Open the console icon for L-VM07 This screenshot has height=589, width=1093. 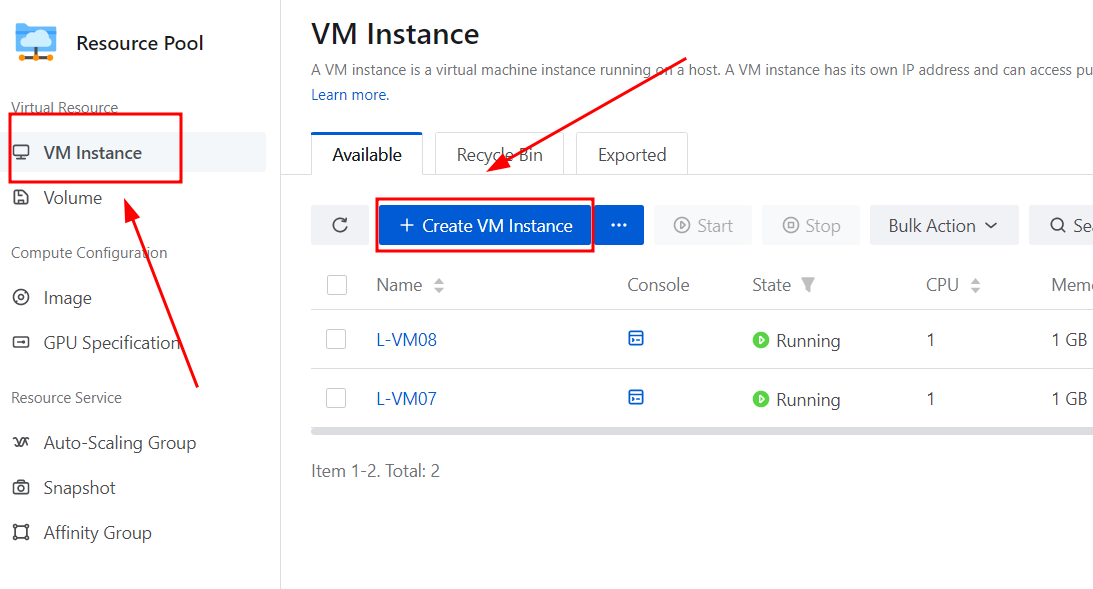point(635,398)
